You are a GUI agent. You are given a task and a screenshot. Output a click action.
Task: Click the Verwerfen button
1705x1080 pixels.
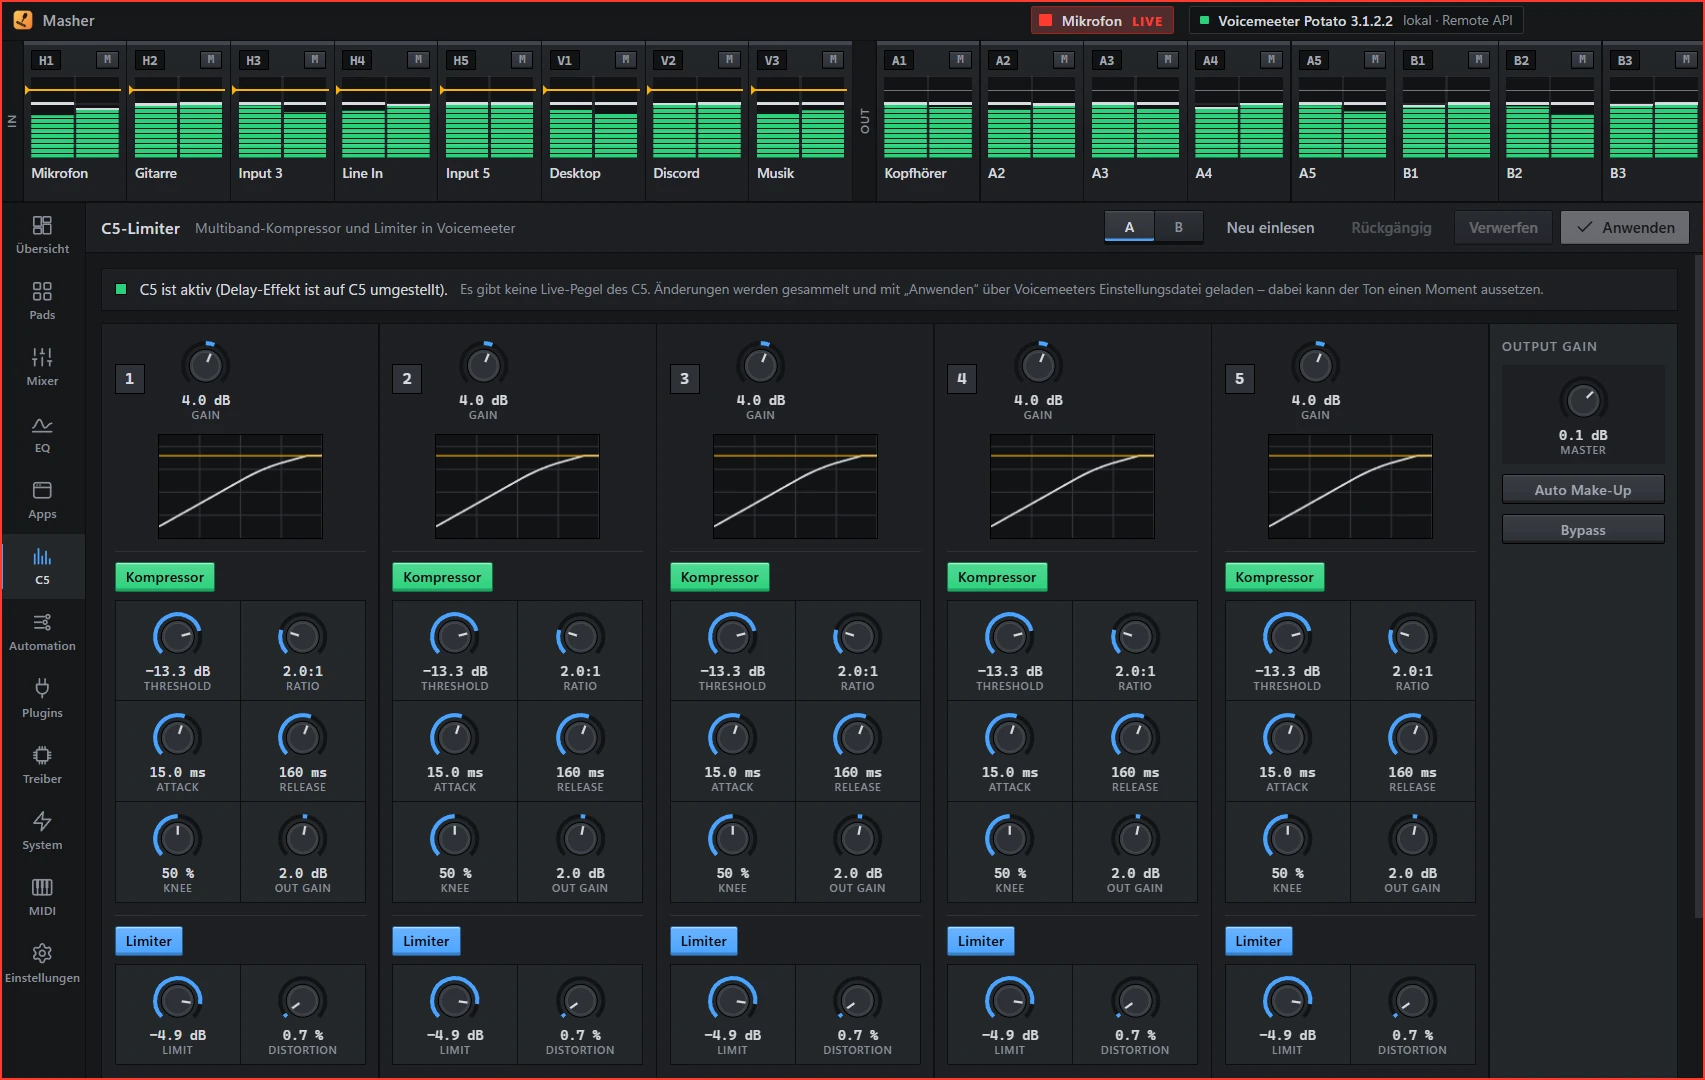click(x=1503, y=227)
